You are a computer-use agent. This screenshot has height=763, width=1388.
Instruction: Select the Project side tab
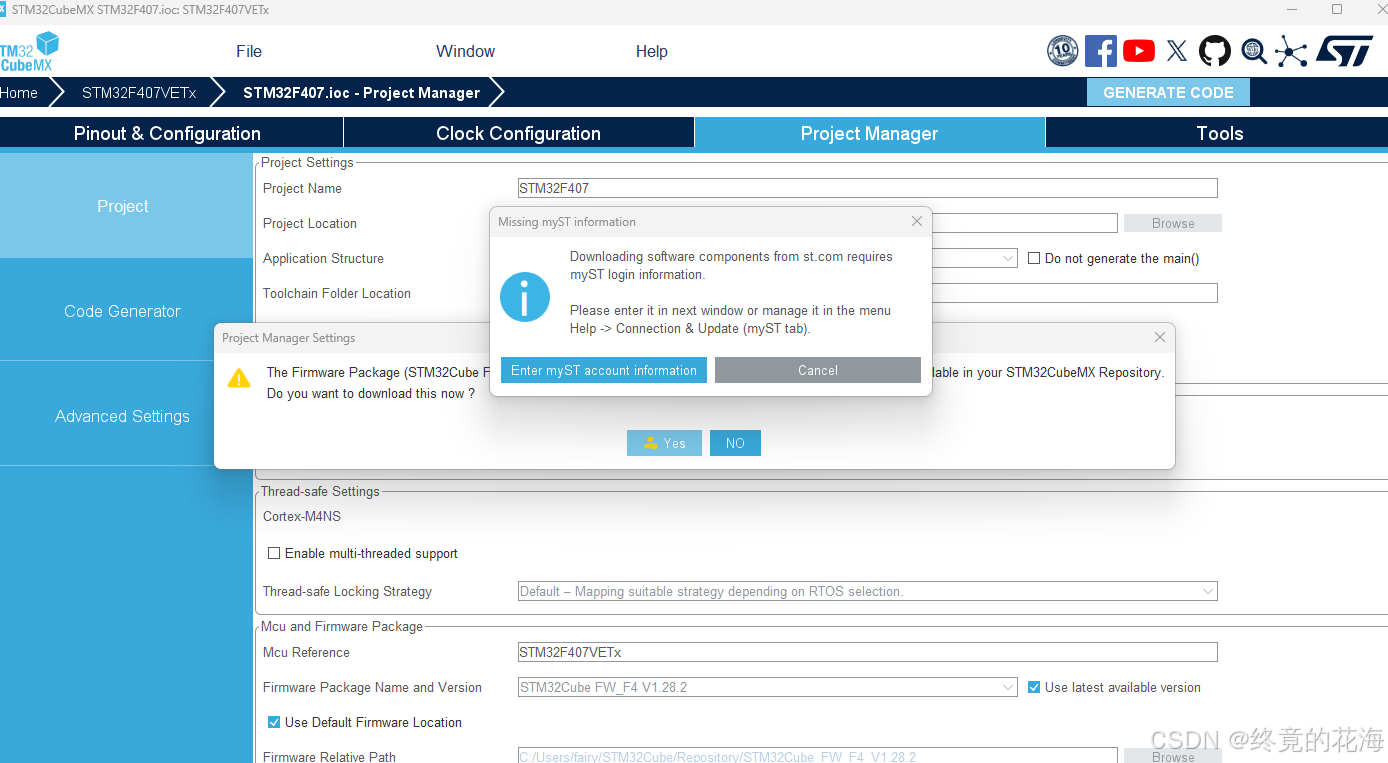click(x=126, y=206)
